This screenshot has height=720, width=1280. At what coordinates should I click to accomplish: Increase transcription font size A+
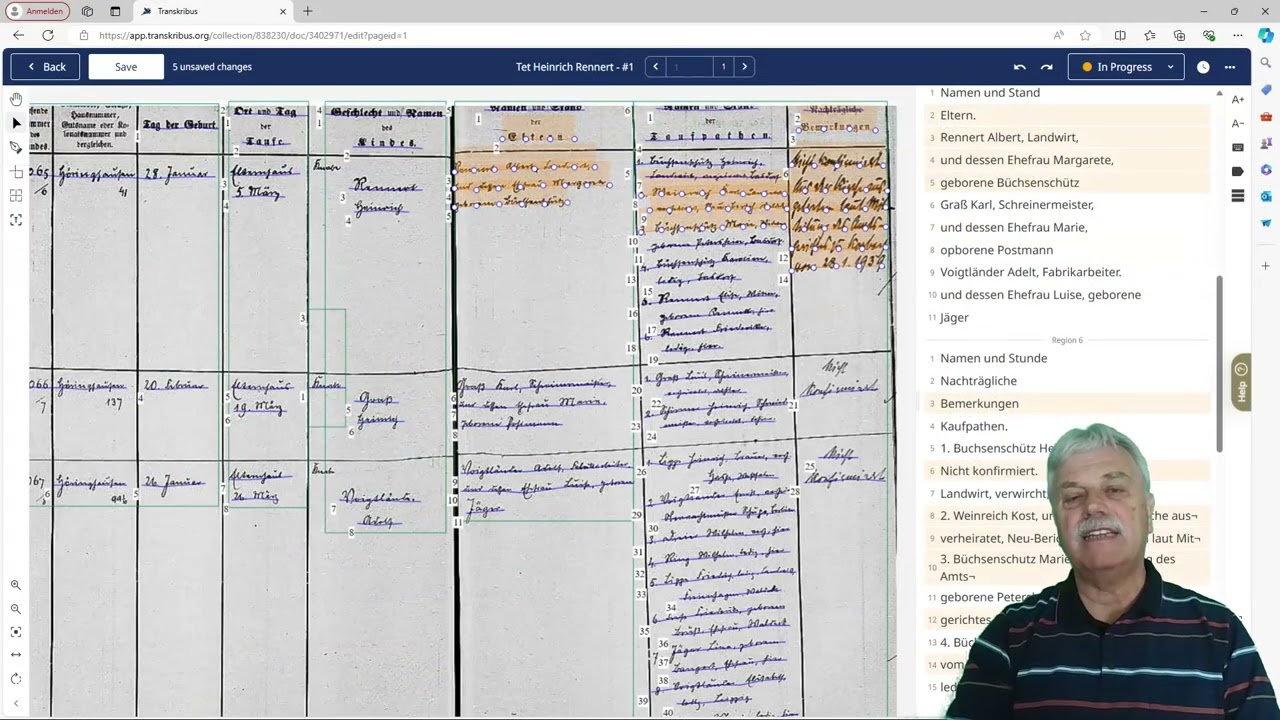point(1238,99)
